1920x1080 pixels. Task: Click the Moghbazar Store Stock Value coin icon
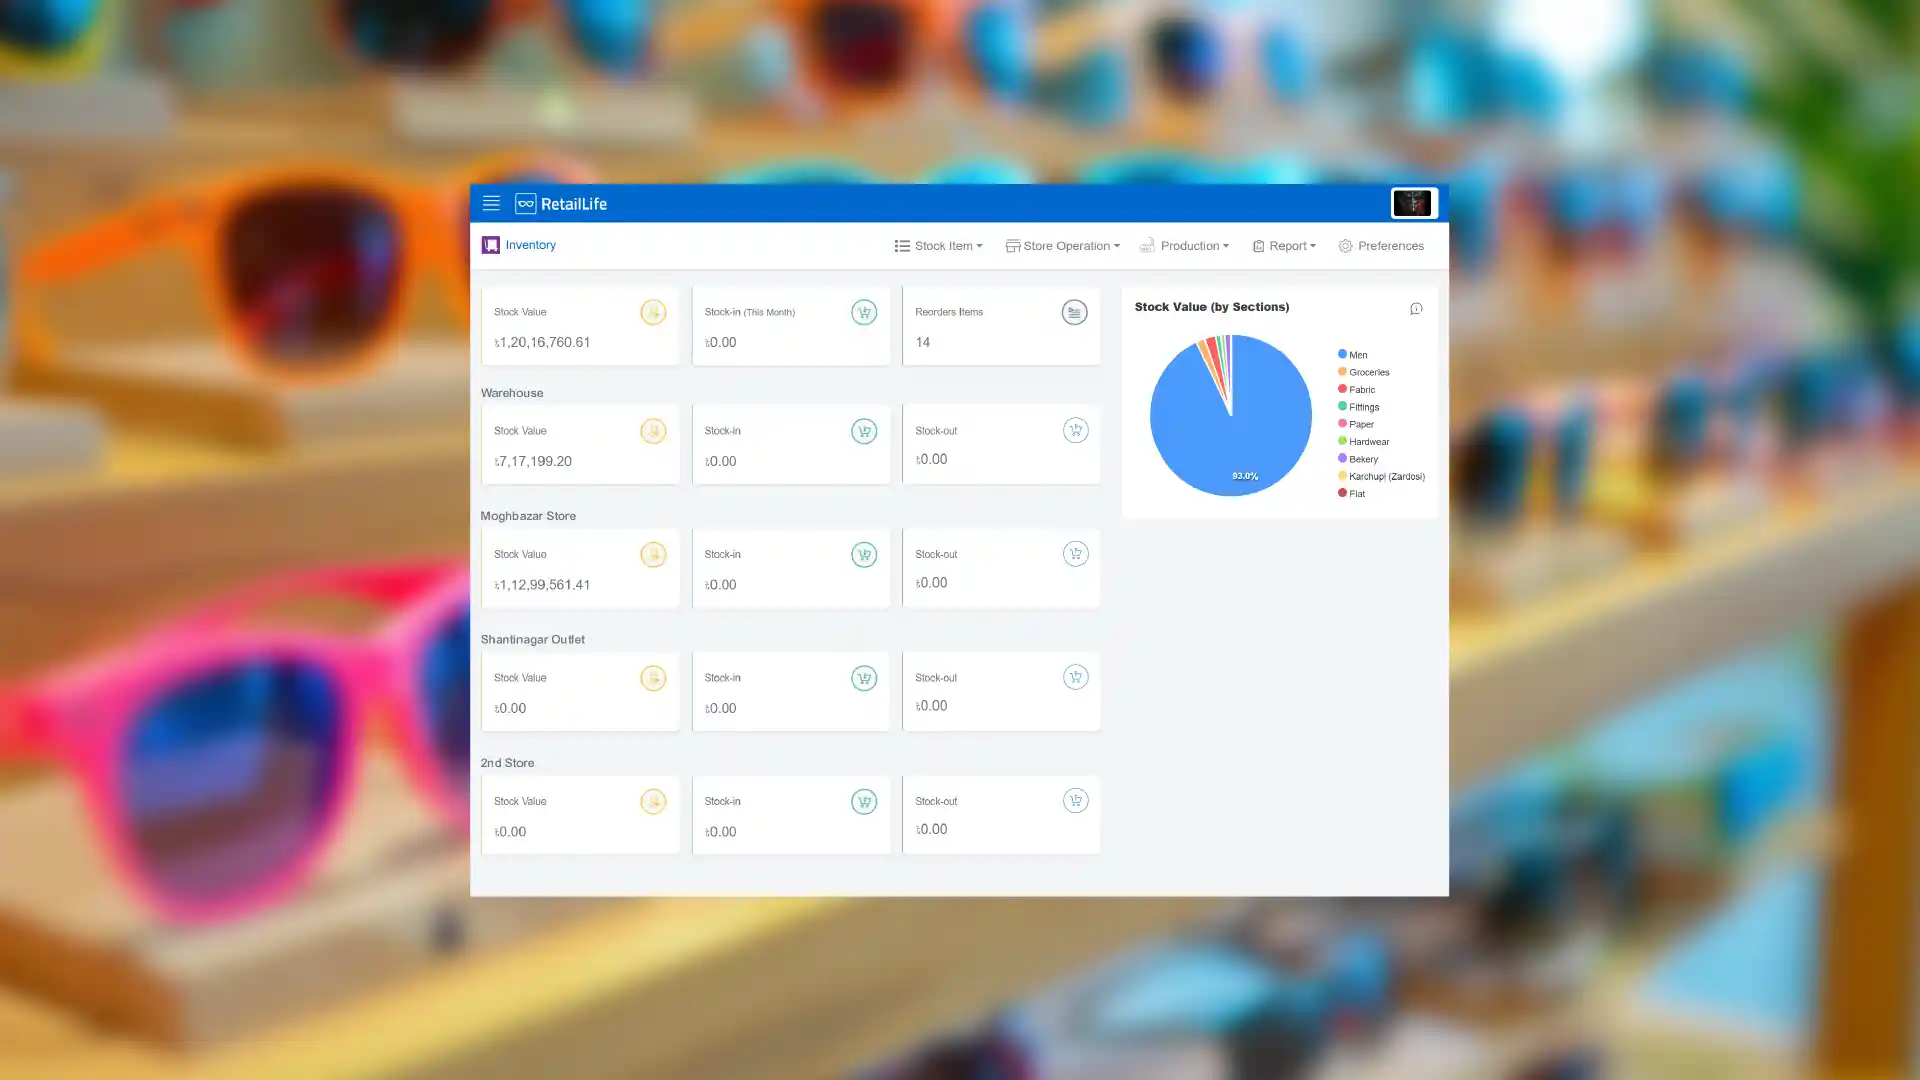(653, 555)
